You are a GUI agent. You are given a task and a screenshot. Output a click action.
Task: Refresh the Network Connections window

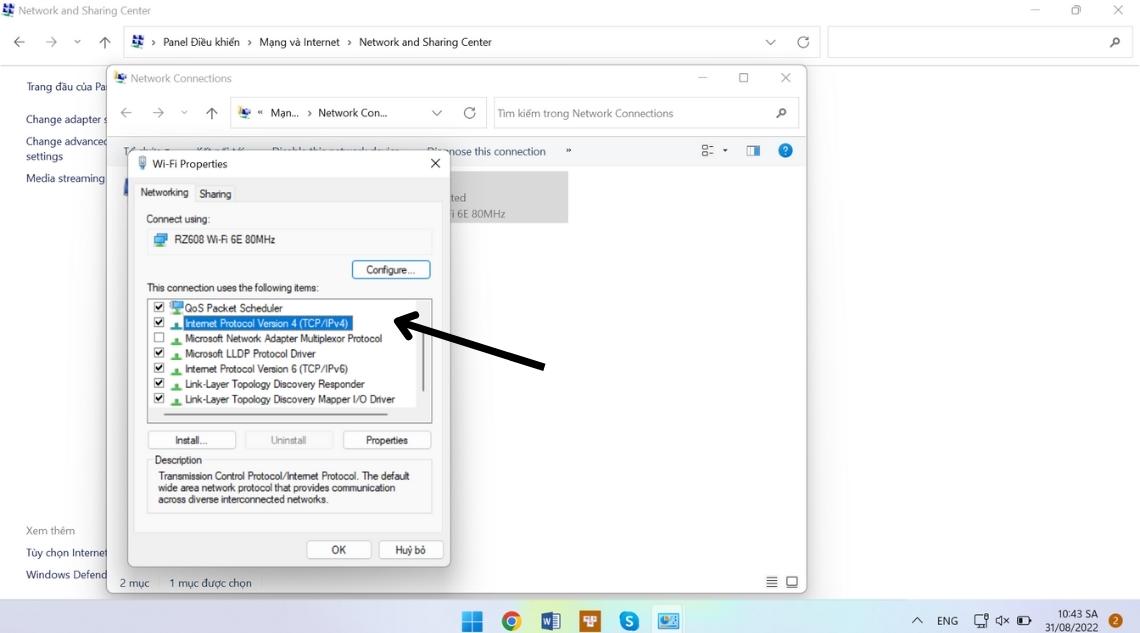470,113
